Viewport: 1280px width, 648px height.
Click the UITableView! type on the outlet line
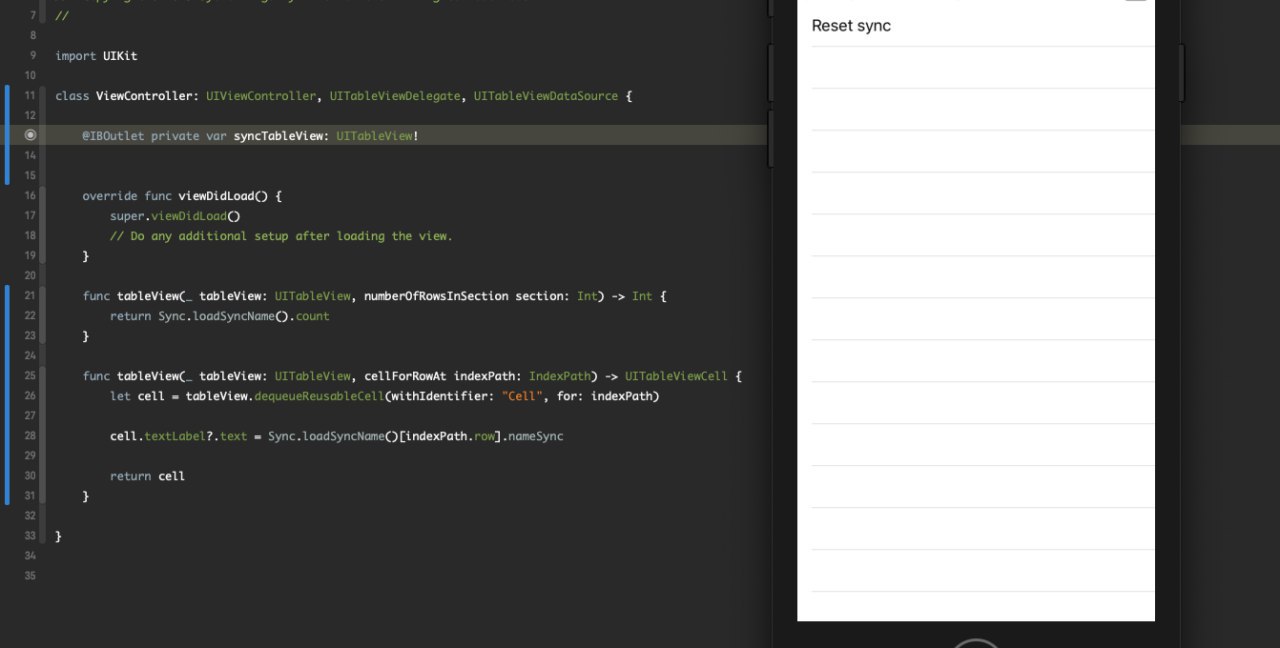click(377, 136)
